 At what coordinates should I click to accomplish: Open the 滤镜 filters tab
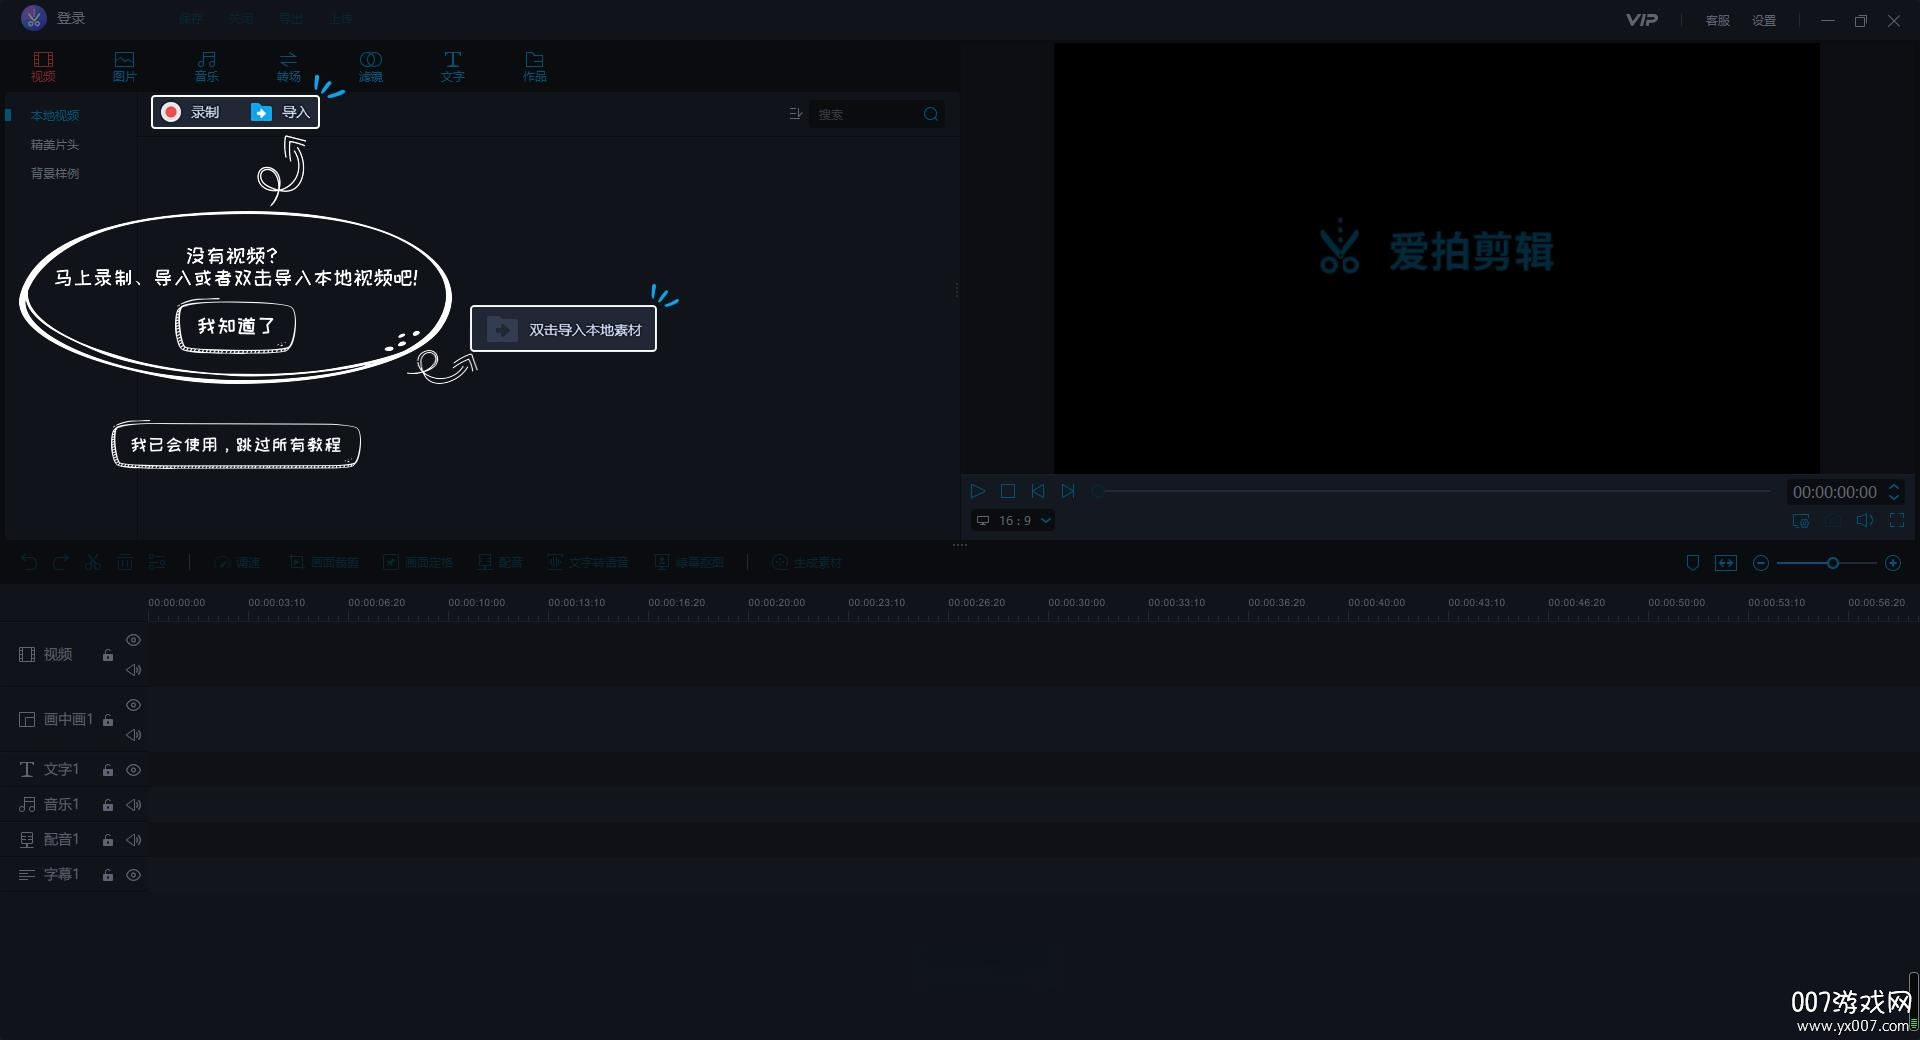click(370, 66)
